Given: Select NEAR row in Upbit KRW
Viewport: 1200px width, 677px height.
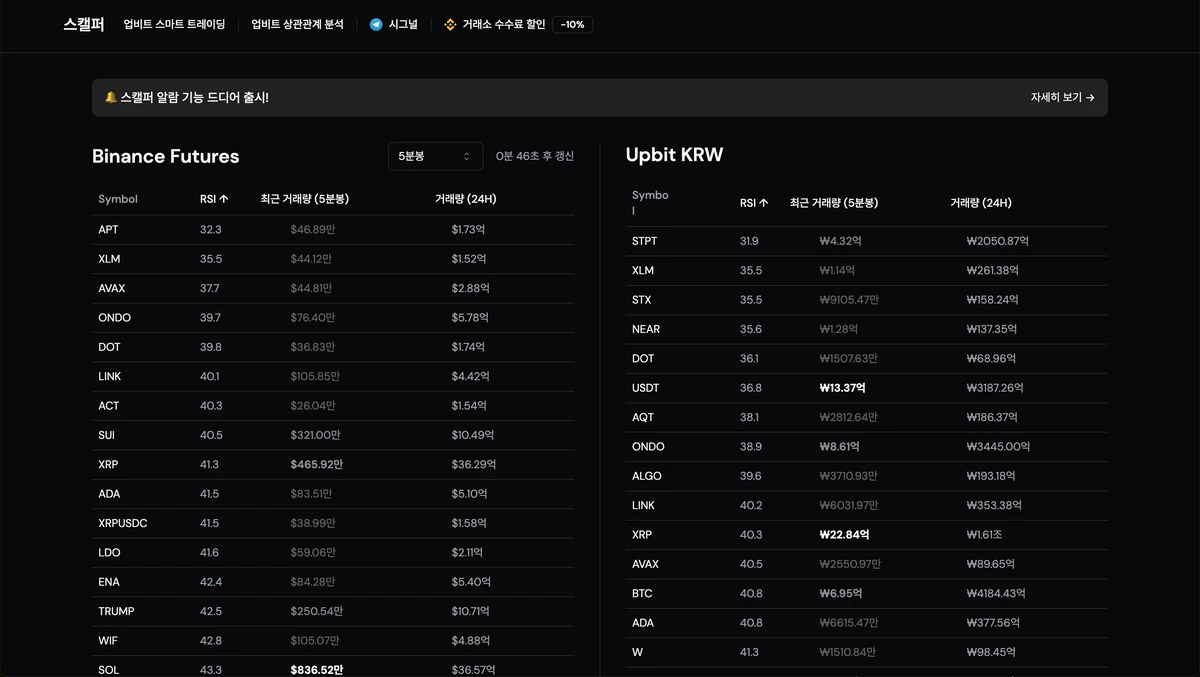Looking at the screenshot, I should click(x=867, y=329).
